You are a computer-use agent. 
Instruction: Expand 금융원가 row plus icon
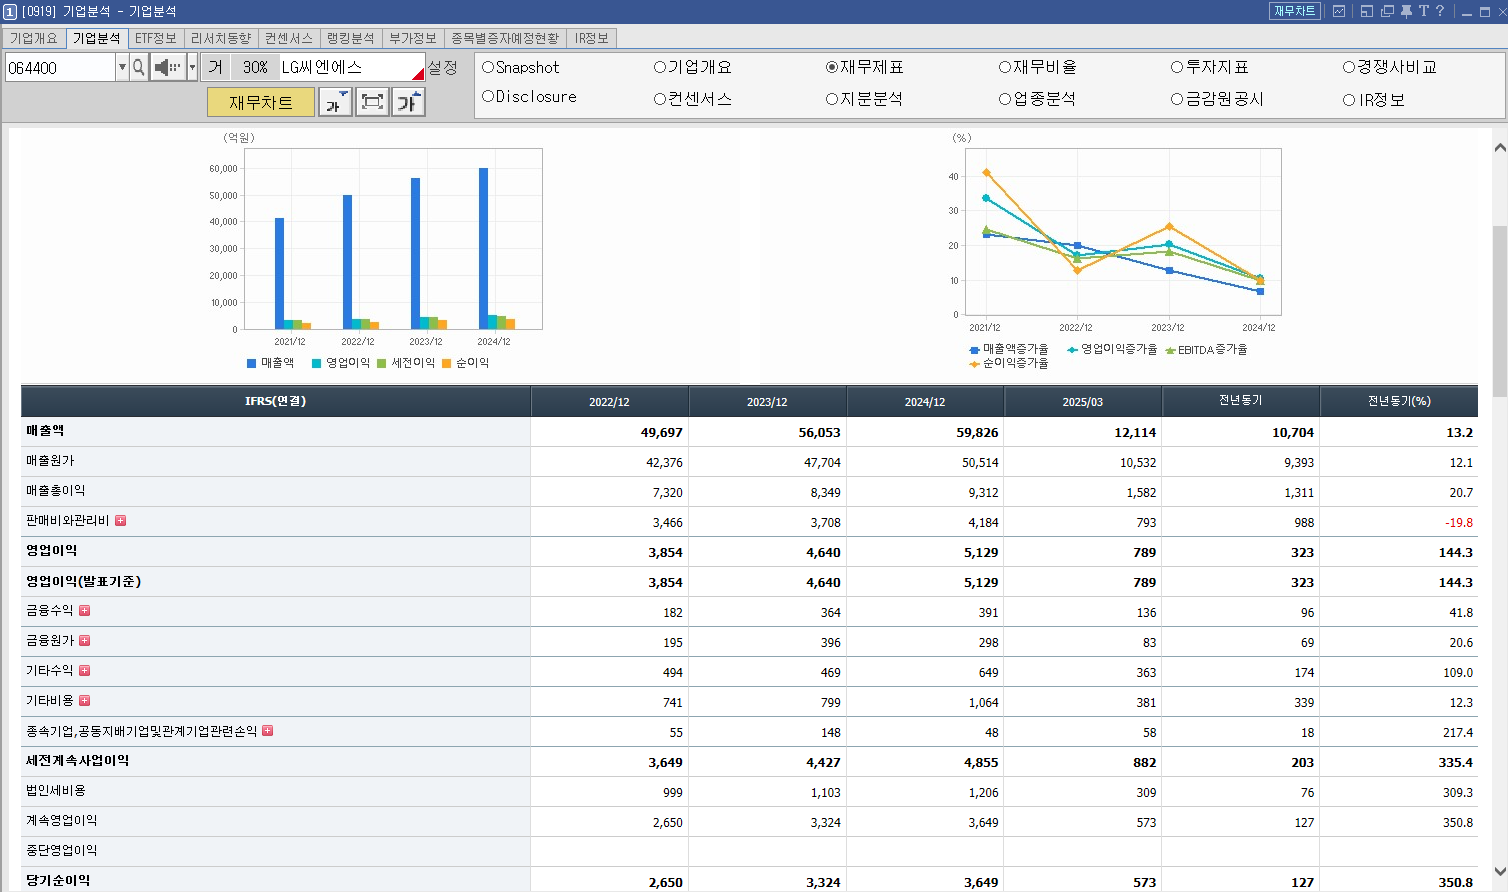click(84, 640)
